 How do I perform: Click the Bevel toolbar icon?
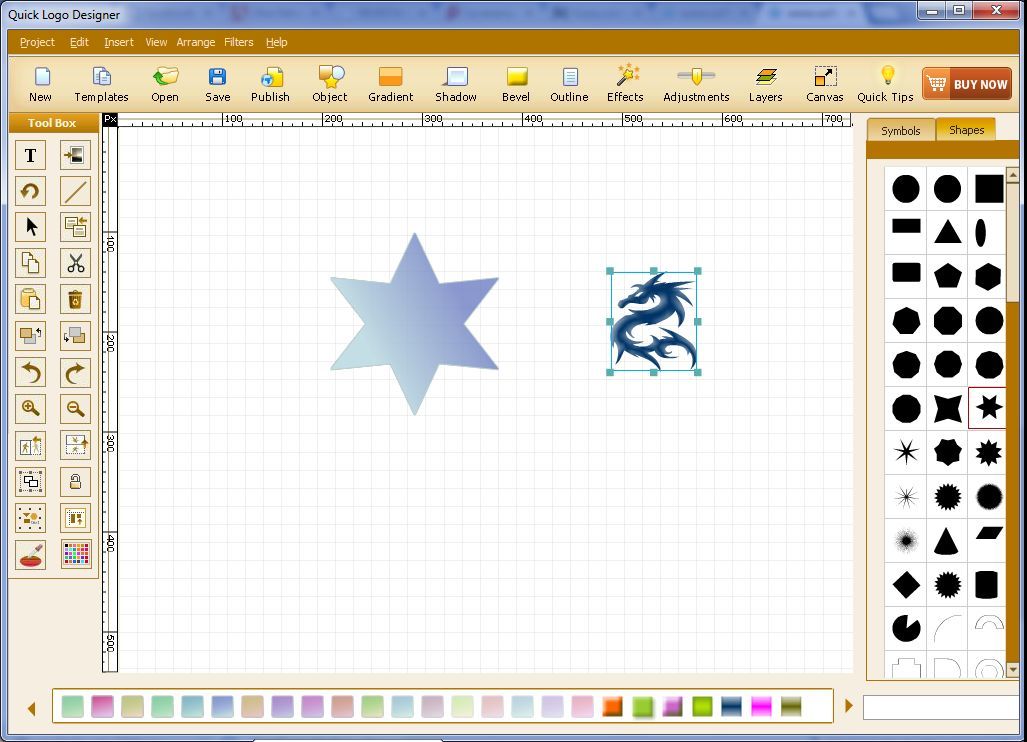tap(515, 83)
